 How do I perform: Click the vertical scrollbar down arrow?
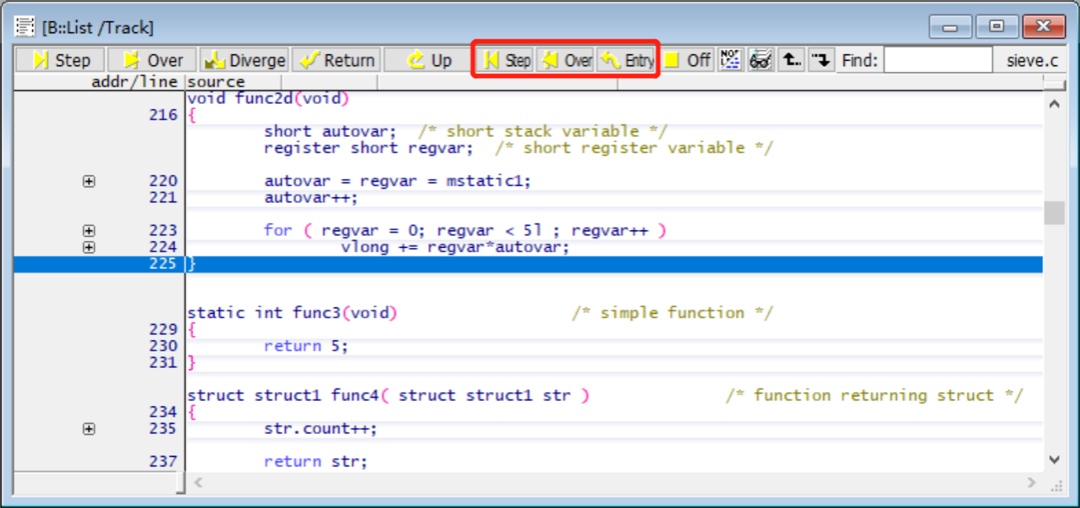click(1053, 459)
